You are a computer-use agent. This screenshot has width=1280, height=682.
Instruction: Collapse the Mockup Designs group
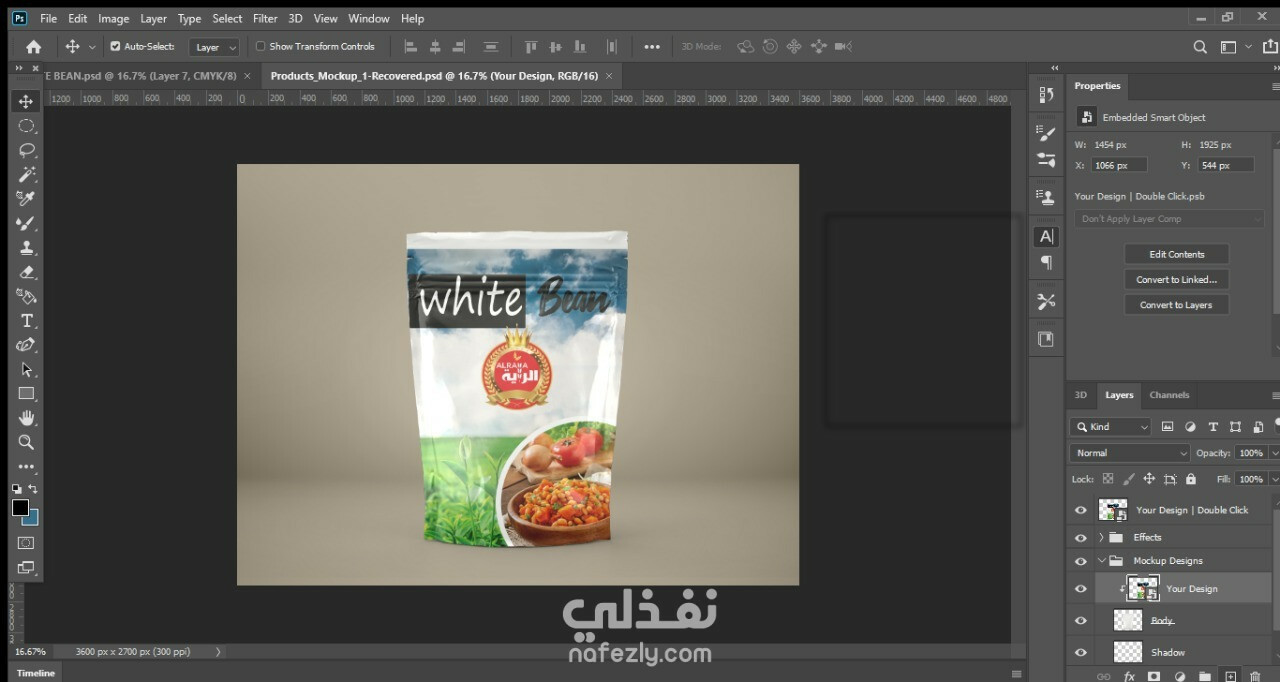tap(1101, 561)
